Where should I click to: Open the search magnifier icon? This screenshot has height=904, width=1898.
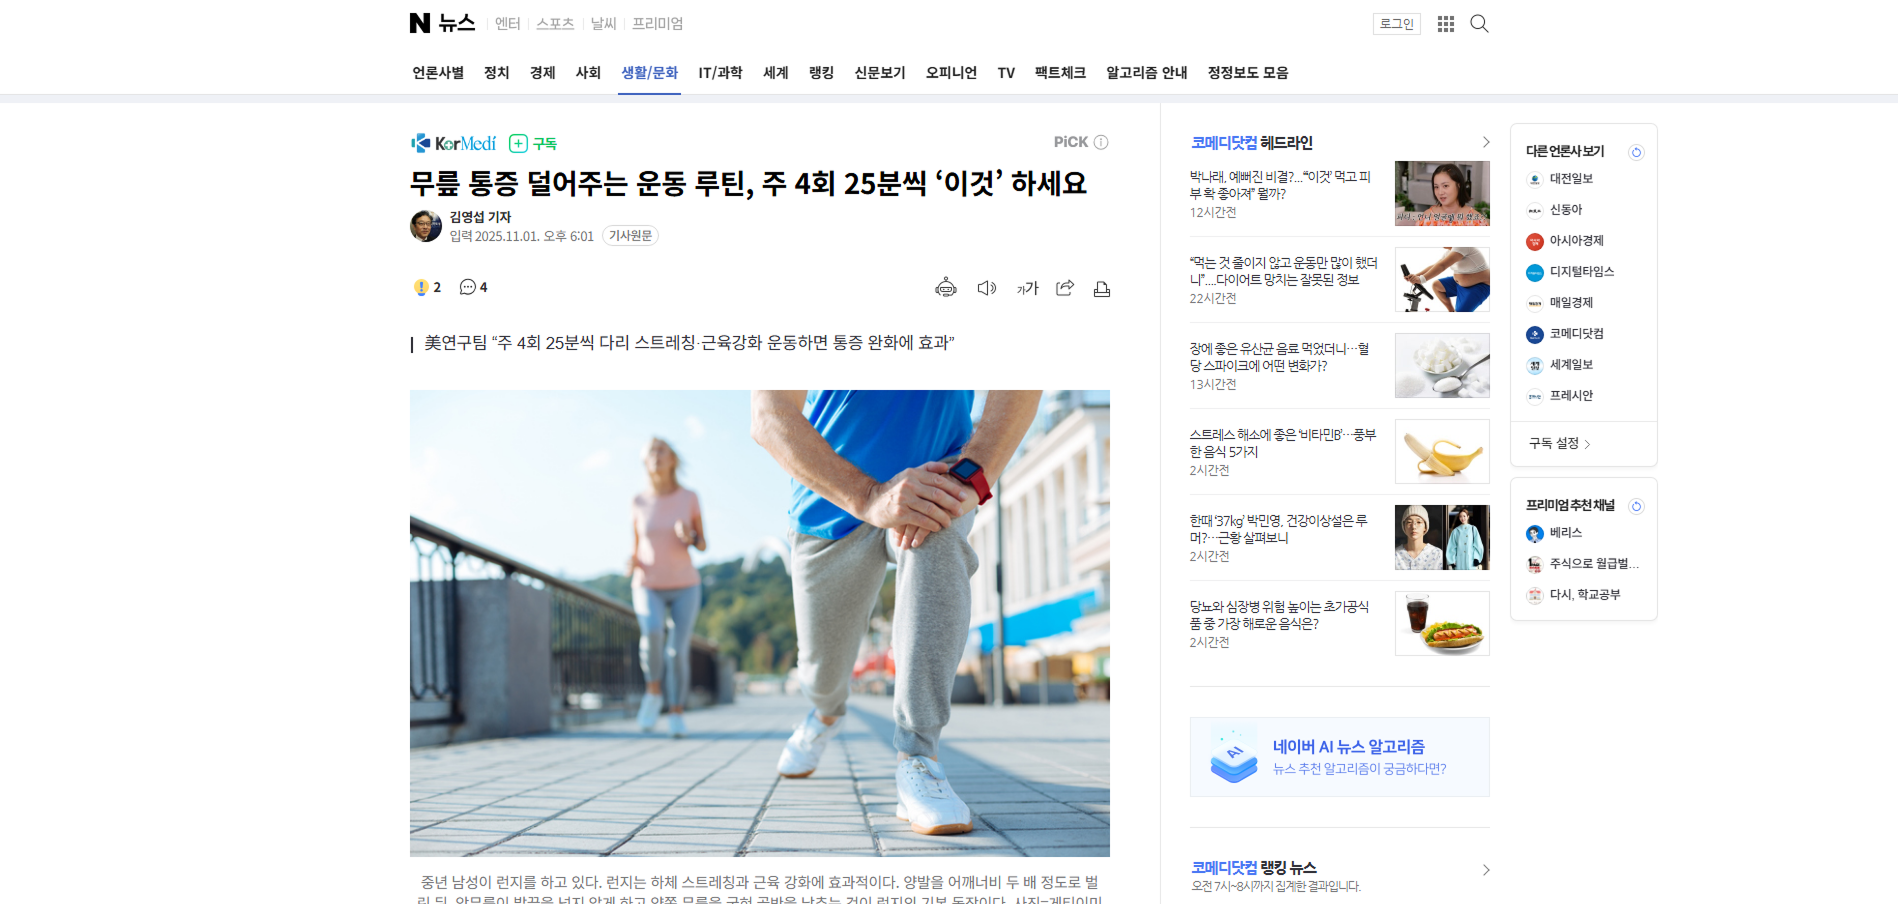tap(1479, 24)
